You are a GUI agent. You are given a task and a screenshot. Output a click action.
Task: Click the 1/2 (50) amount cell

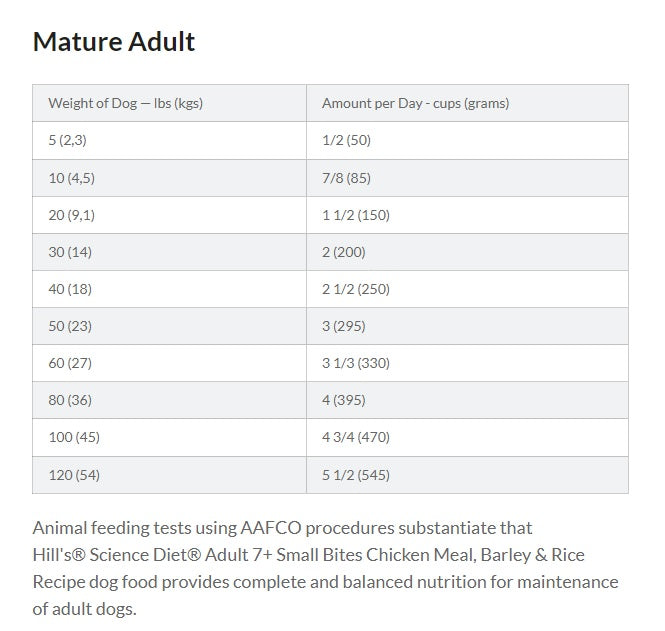point(467,140)
